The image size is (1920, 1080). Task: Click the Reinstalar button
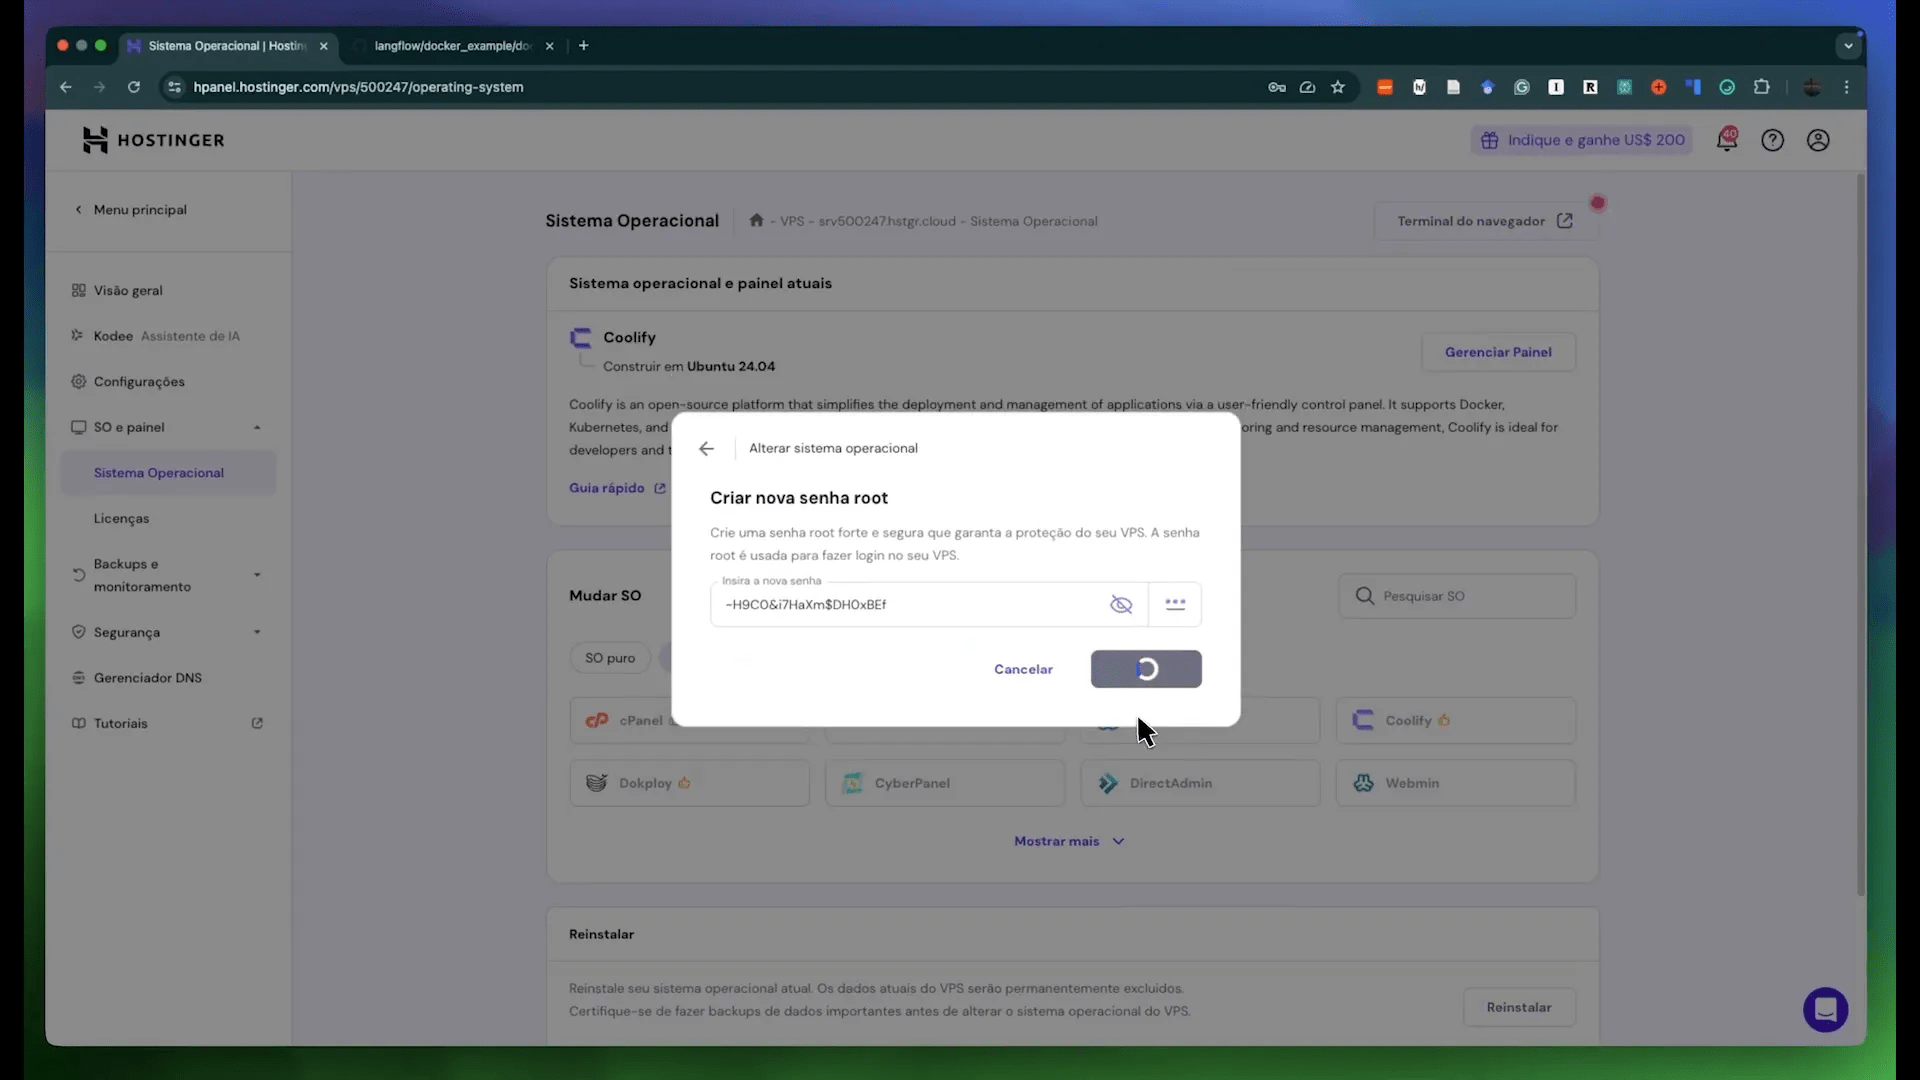coord(1519,1007)
